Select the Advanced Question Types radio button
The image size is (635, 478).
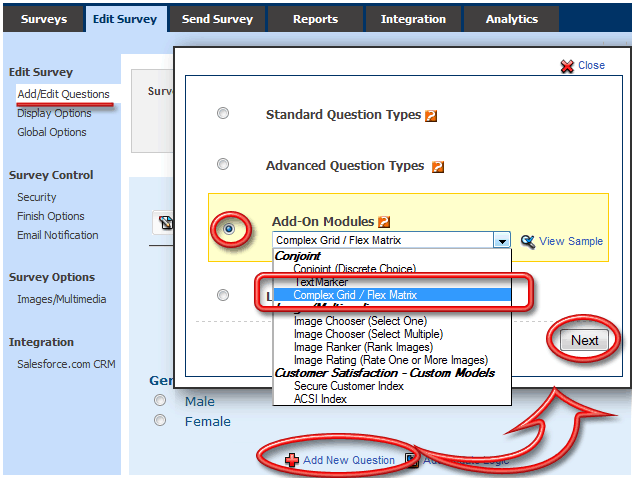pos(223,164)
